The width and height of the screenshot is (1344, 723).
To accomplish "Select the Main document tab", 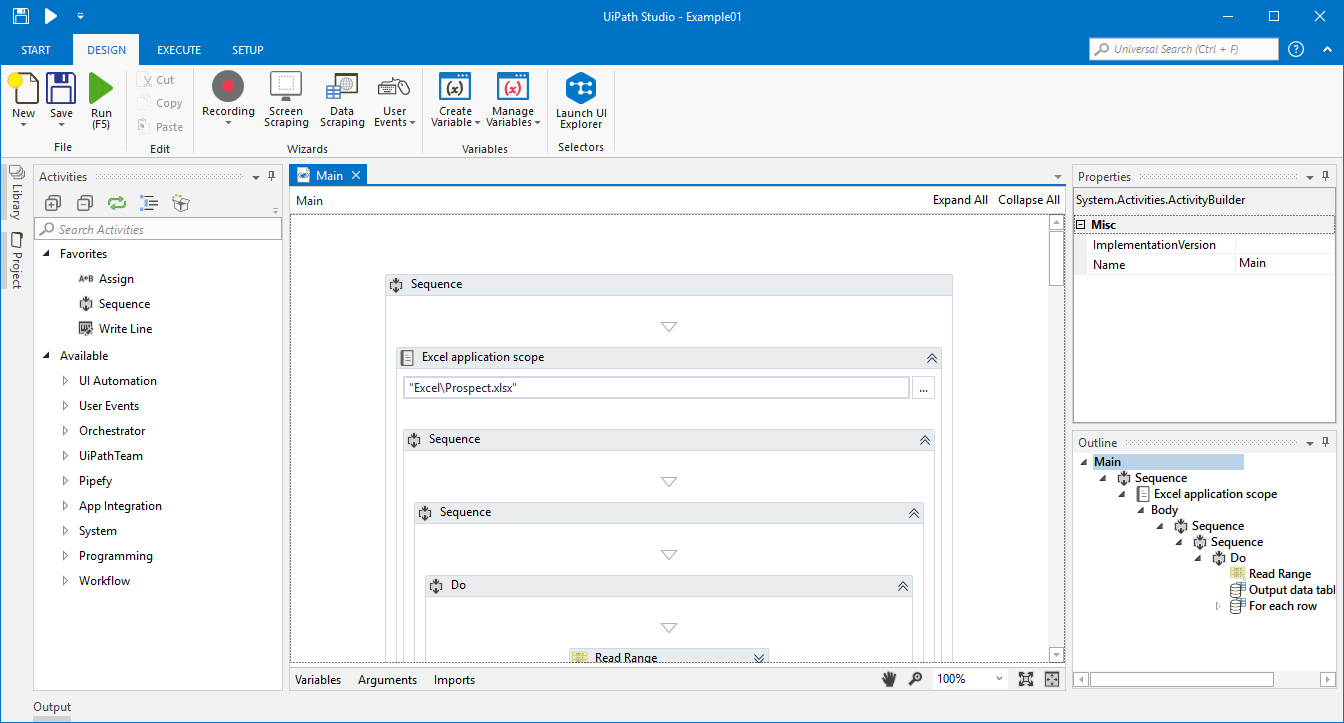I will (x=329, y=175).
